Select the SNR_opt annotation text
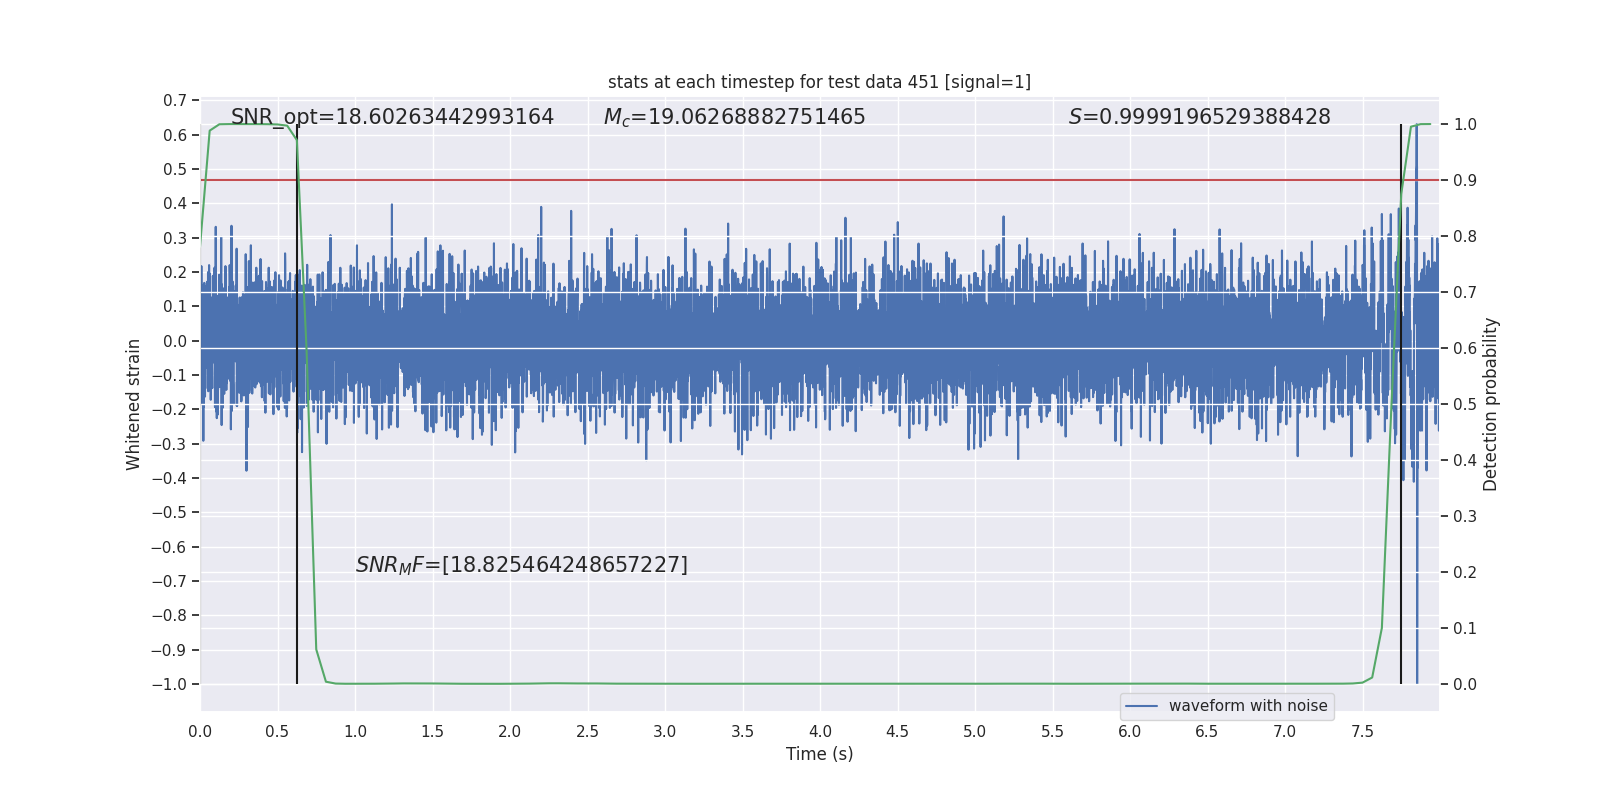Screen dimensions: 1600x800 coord(392,117)
